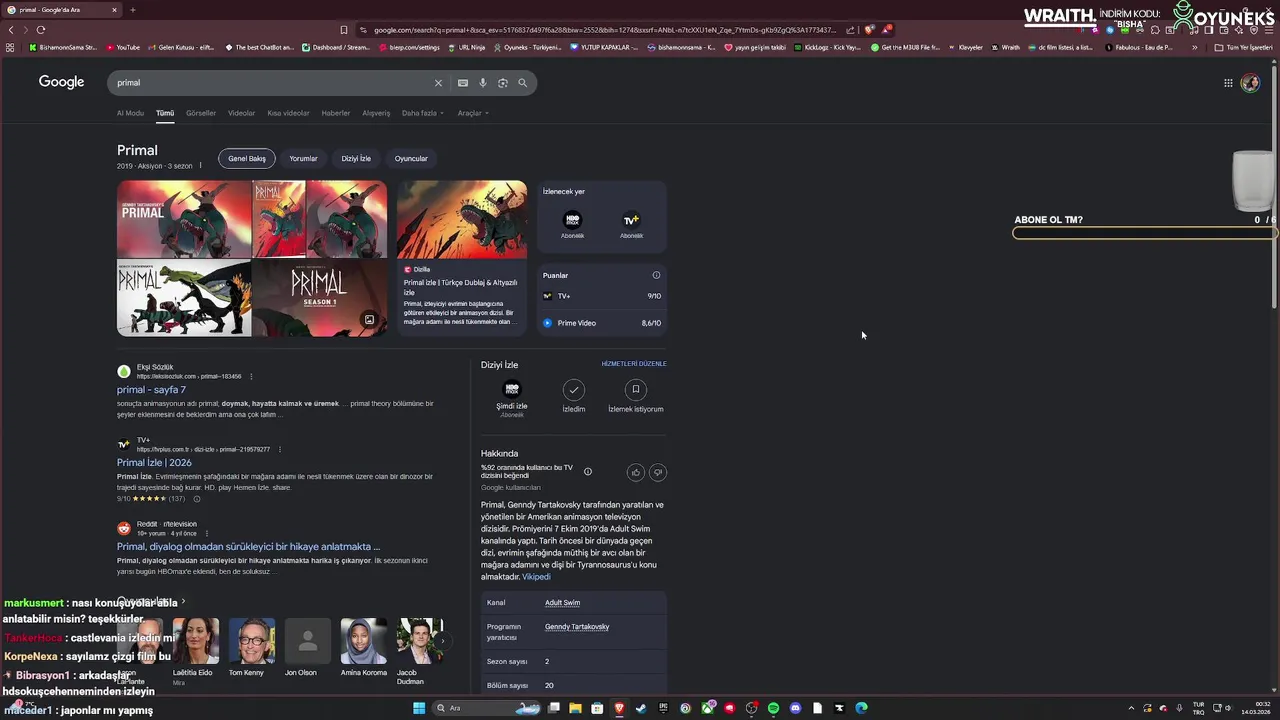Click inside the Google search input field
1280x720 pixels.
click(270, 83)
